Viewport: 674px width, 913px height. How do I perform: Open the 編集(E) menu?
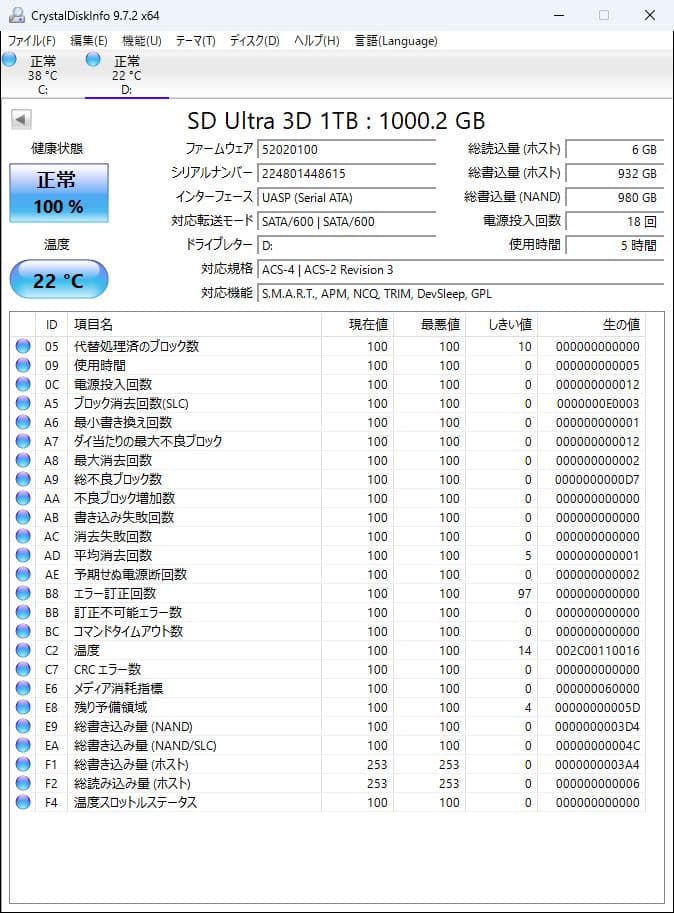(x=88, y=41)
